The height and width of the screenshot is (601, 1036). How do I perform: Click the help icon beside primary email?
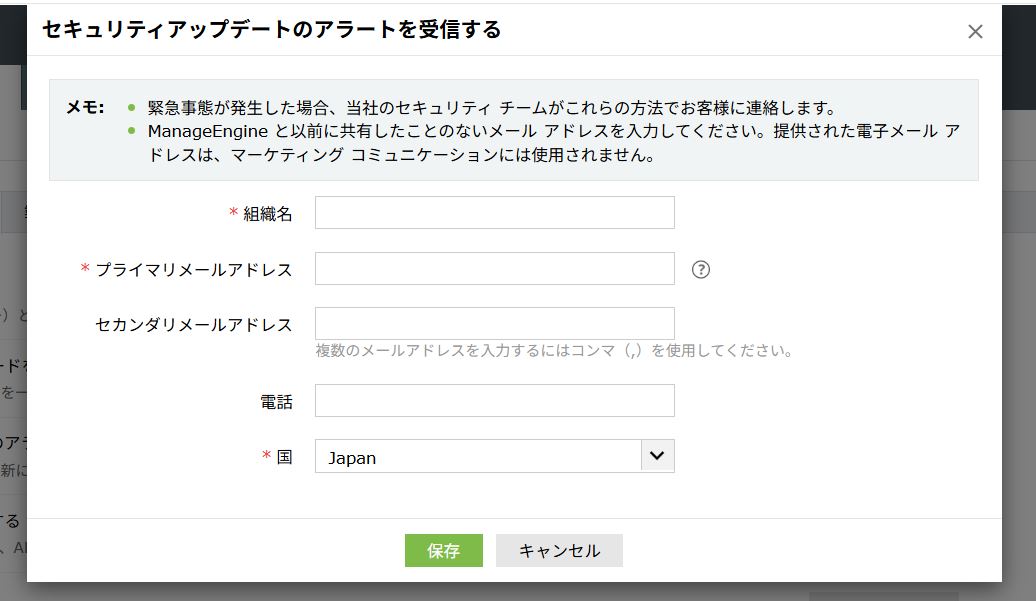click(701, 269)
